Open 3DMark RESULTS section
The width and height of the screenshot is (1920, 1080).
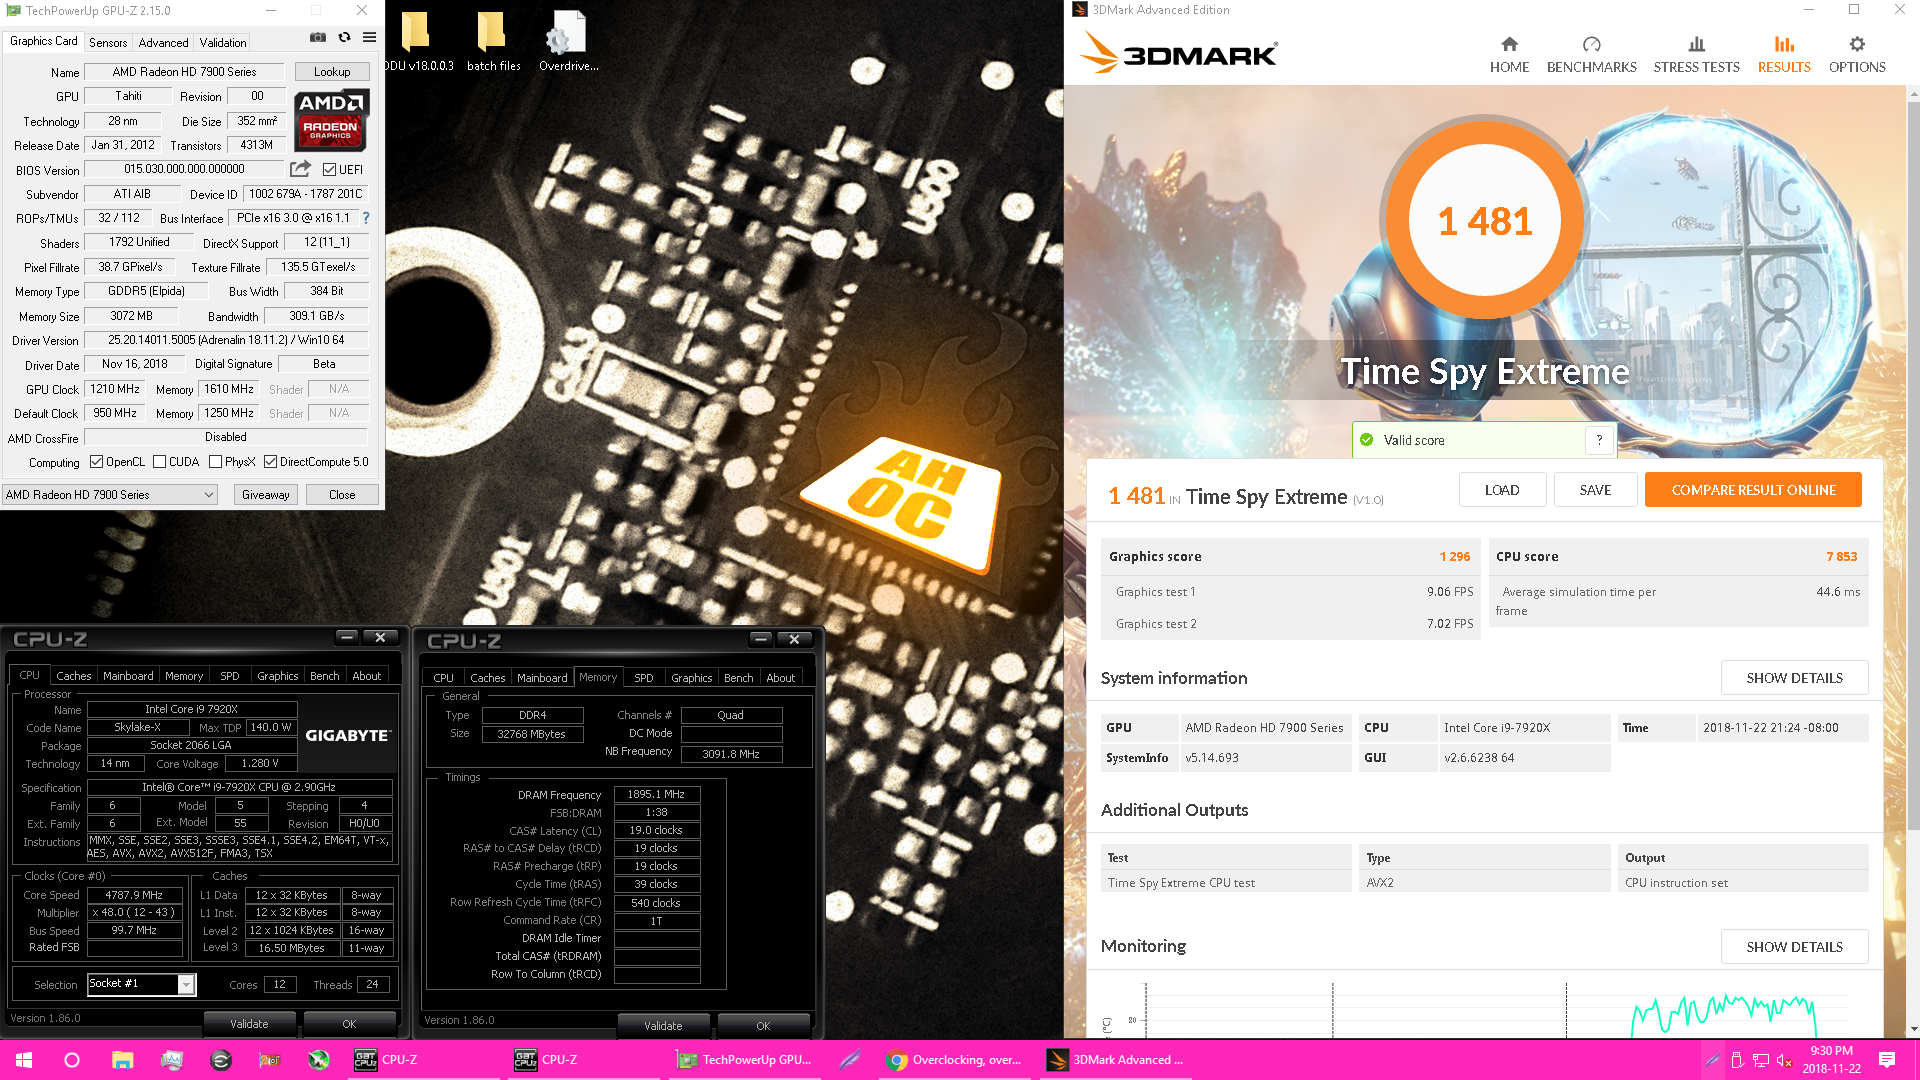point(1784,54)
